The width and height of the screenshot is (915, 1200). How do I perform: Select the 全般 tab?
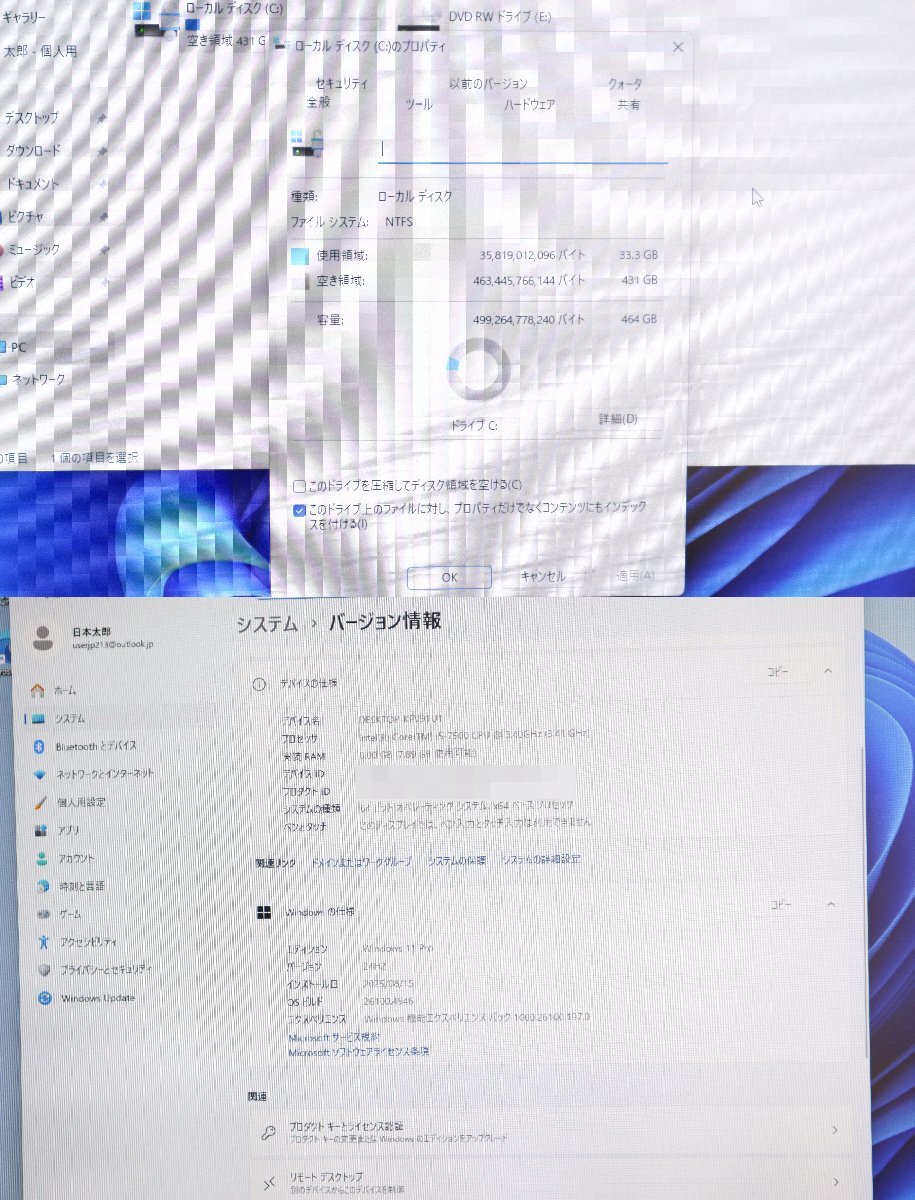point(318,104)
